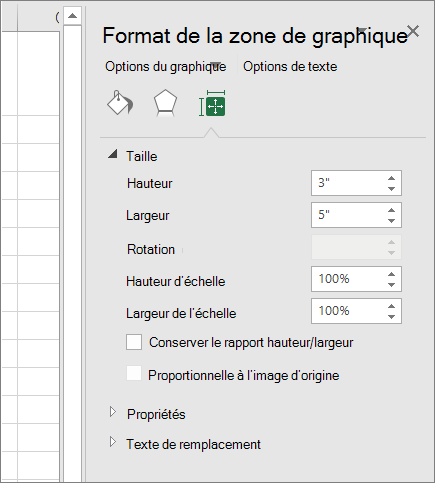Decrease Hauteur d'échelle with down arrow

391,285
